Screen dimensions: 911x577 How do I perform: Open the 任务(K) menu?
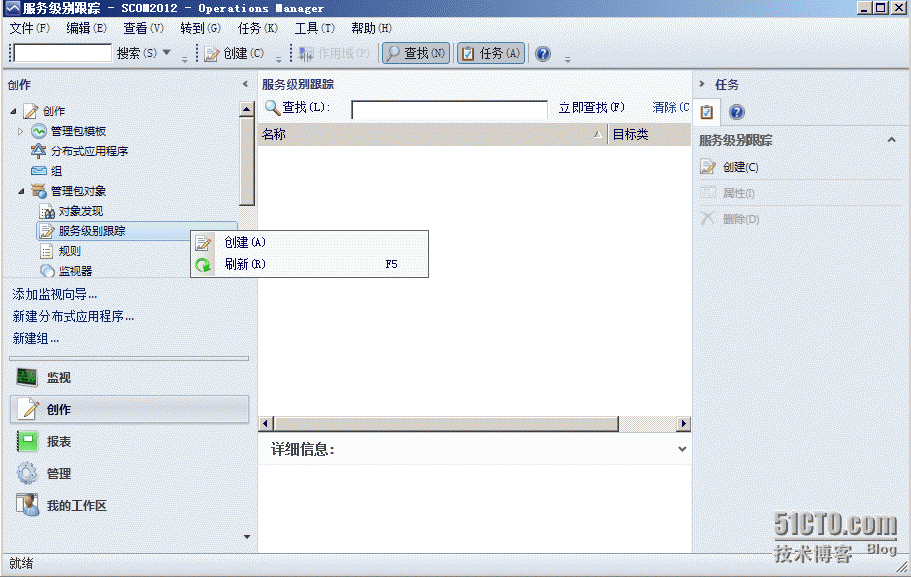click(257, 28)
